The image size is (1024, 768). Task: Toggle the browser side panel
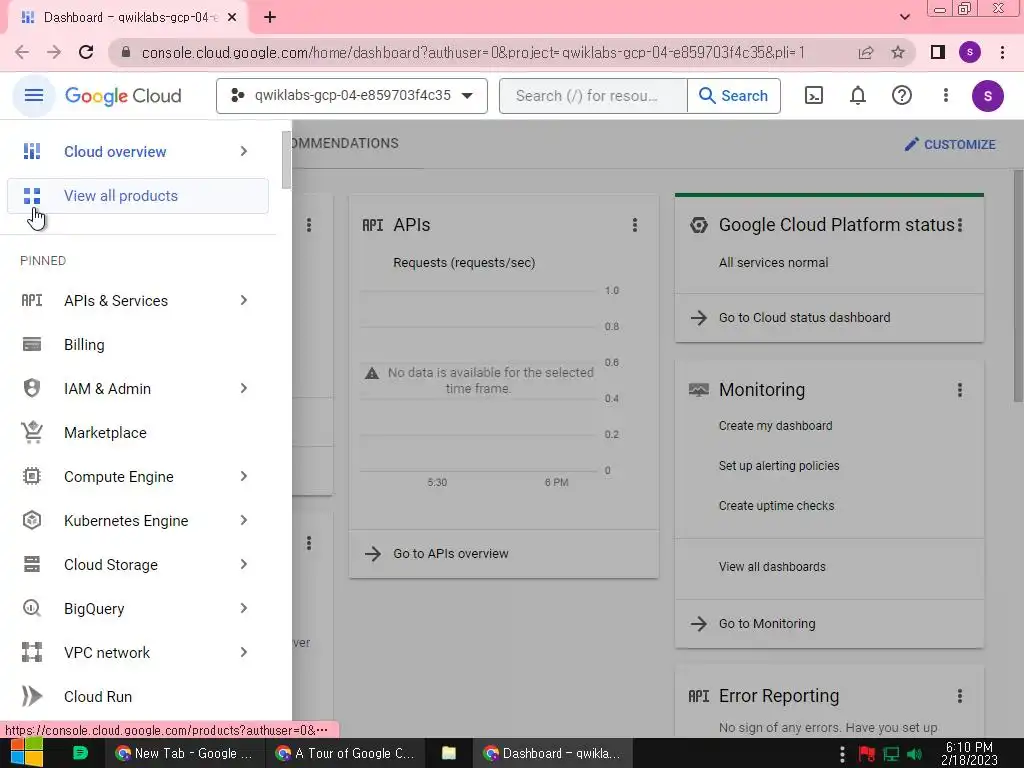[x=938, y=52]
